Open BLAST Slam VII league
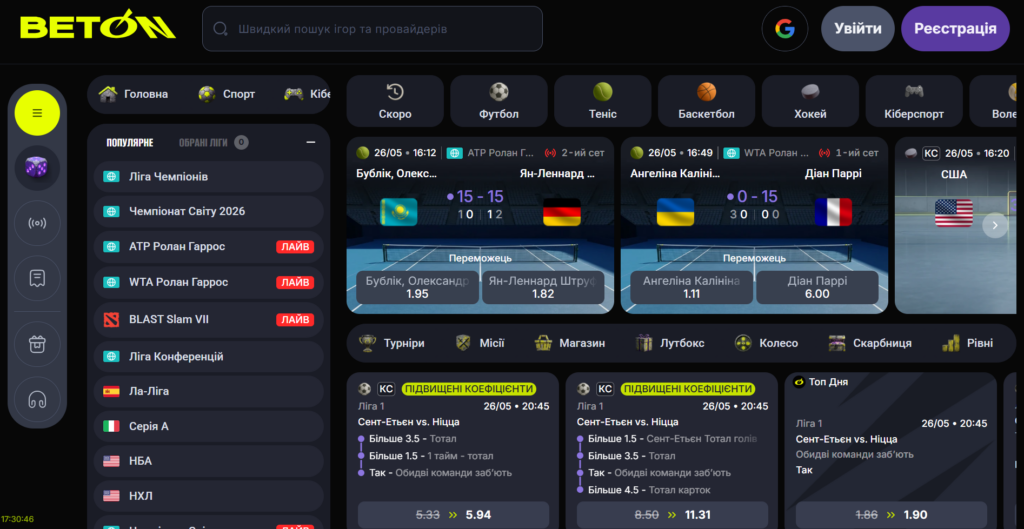 (209, 319)
